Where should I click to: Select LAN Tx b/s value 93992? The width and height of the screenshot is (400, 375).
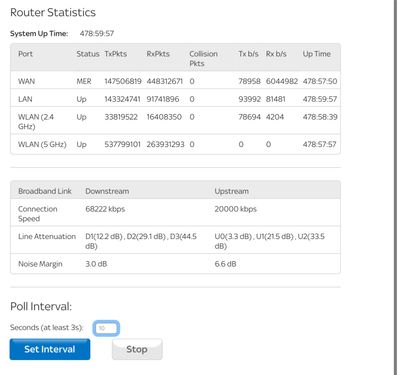pyautogui.click(x=249, y=99)
